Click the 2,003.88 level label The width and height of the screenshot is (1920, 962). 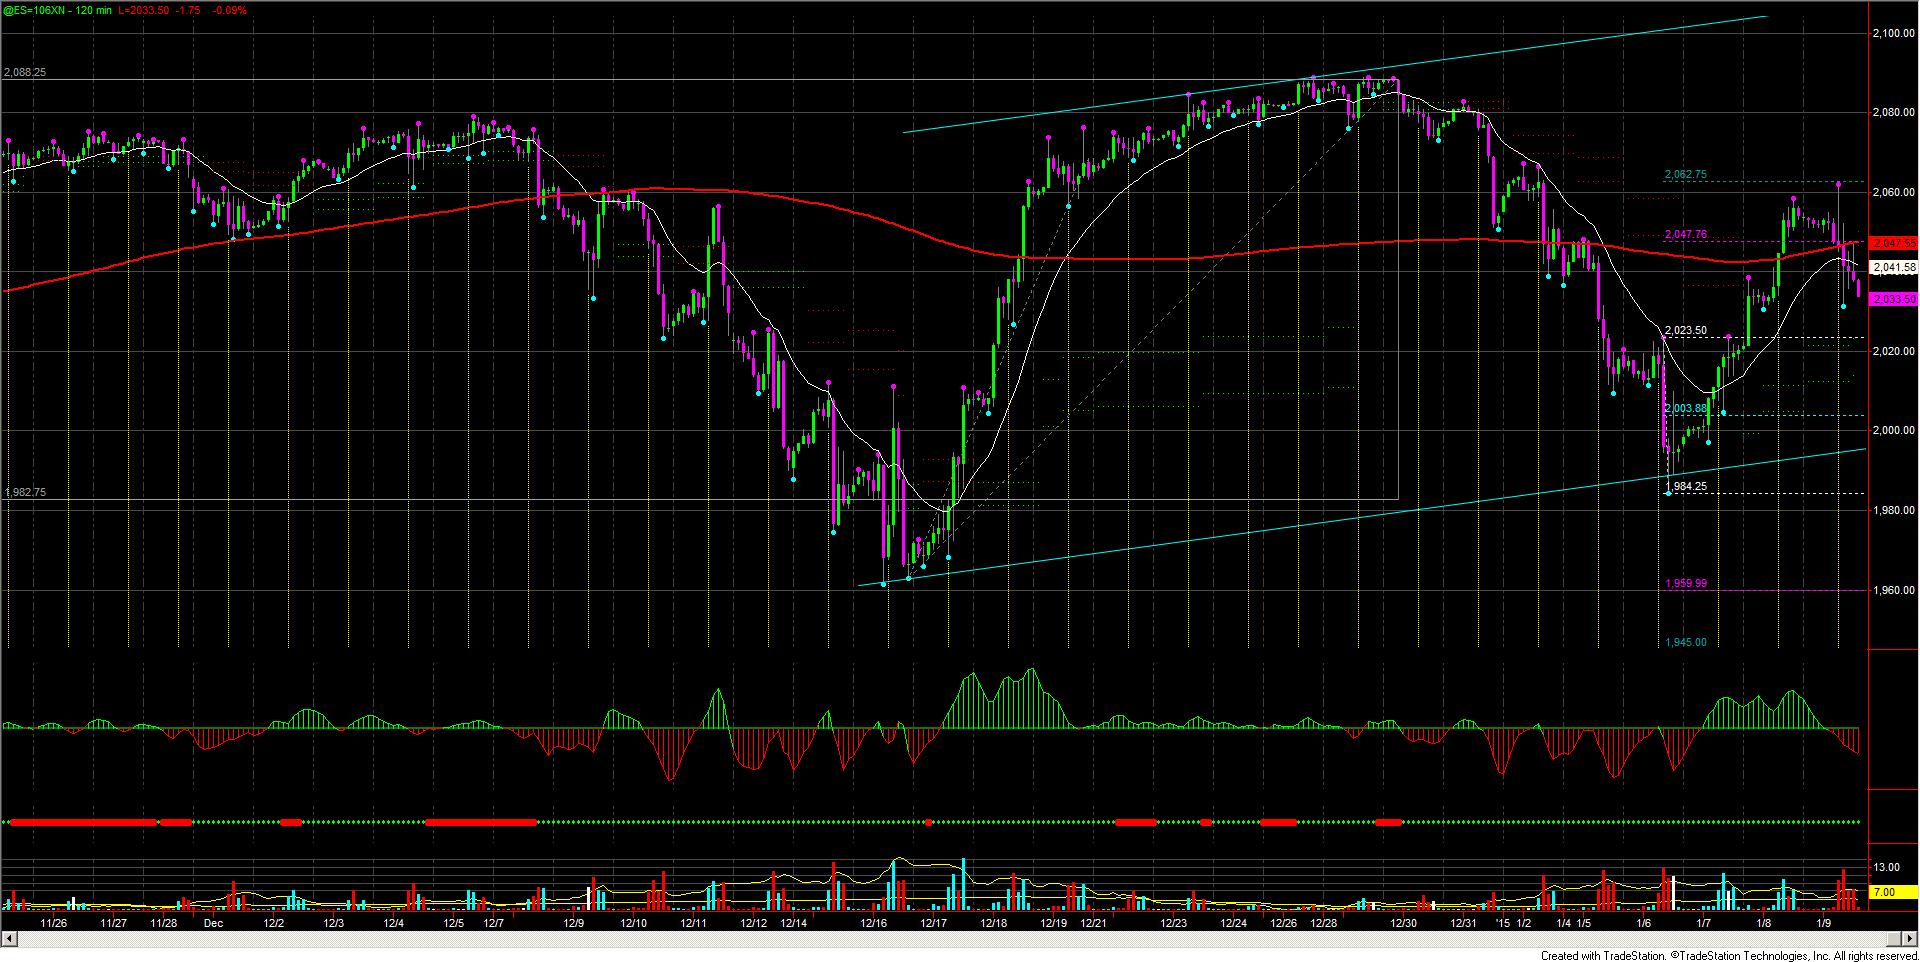point(1685,409)
